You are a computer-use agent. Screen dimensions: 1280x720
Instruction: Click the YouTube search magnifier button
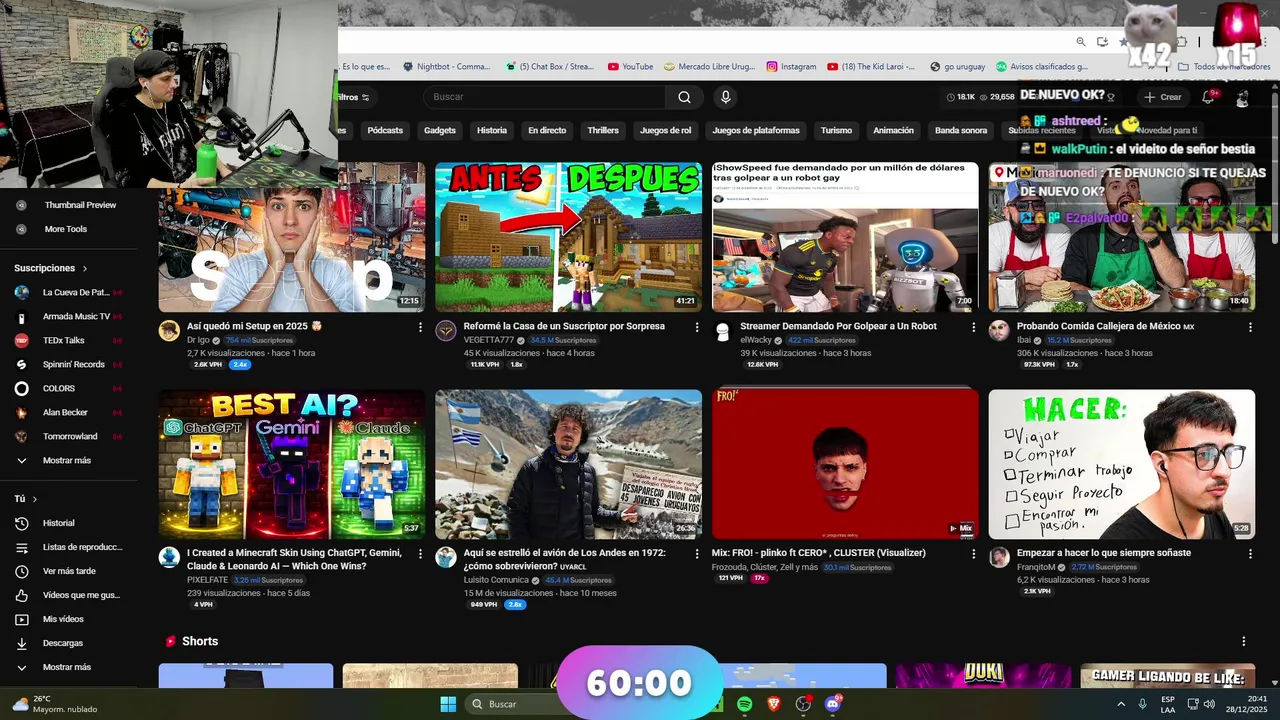(x=684, y=97)
